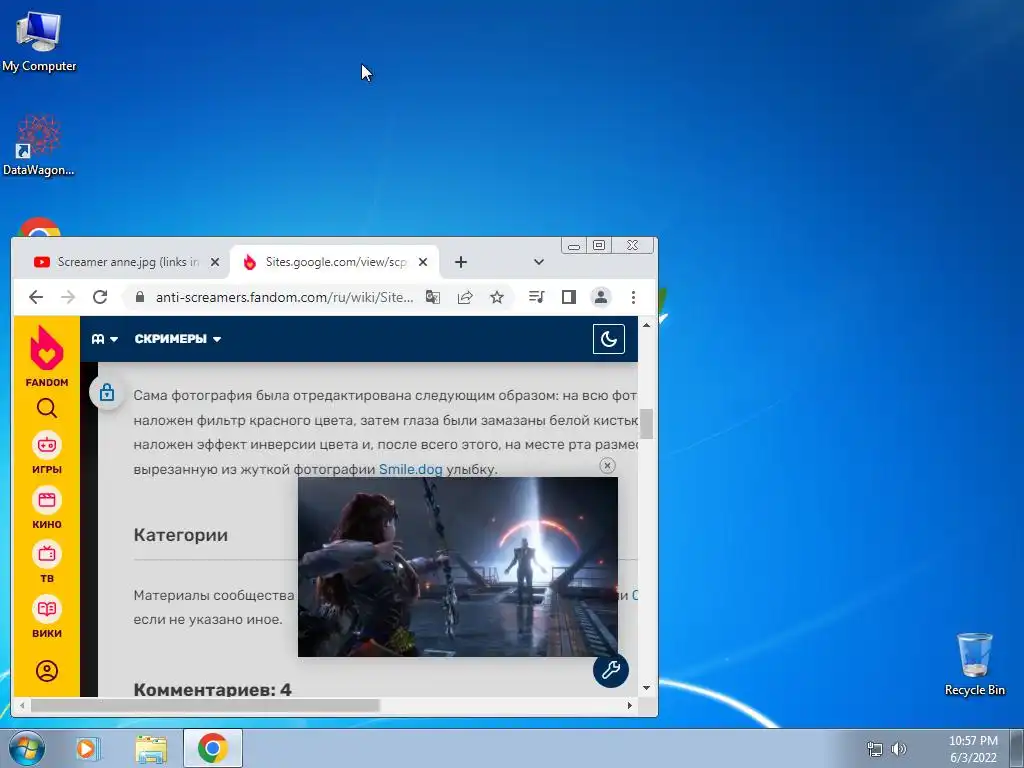Follow the Smile.dog link
Screen dimensions: 1024x768
411,469
